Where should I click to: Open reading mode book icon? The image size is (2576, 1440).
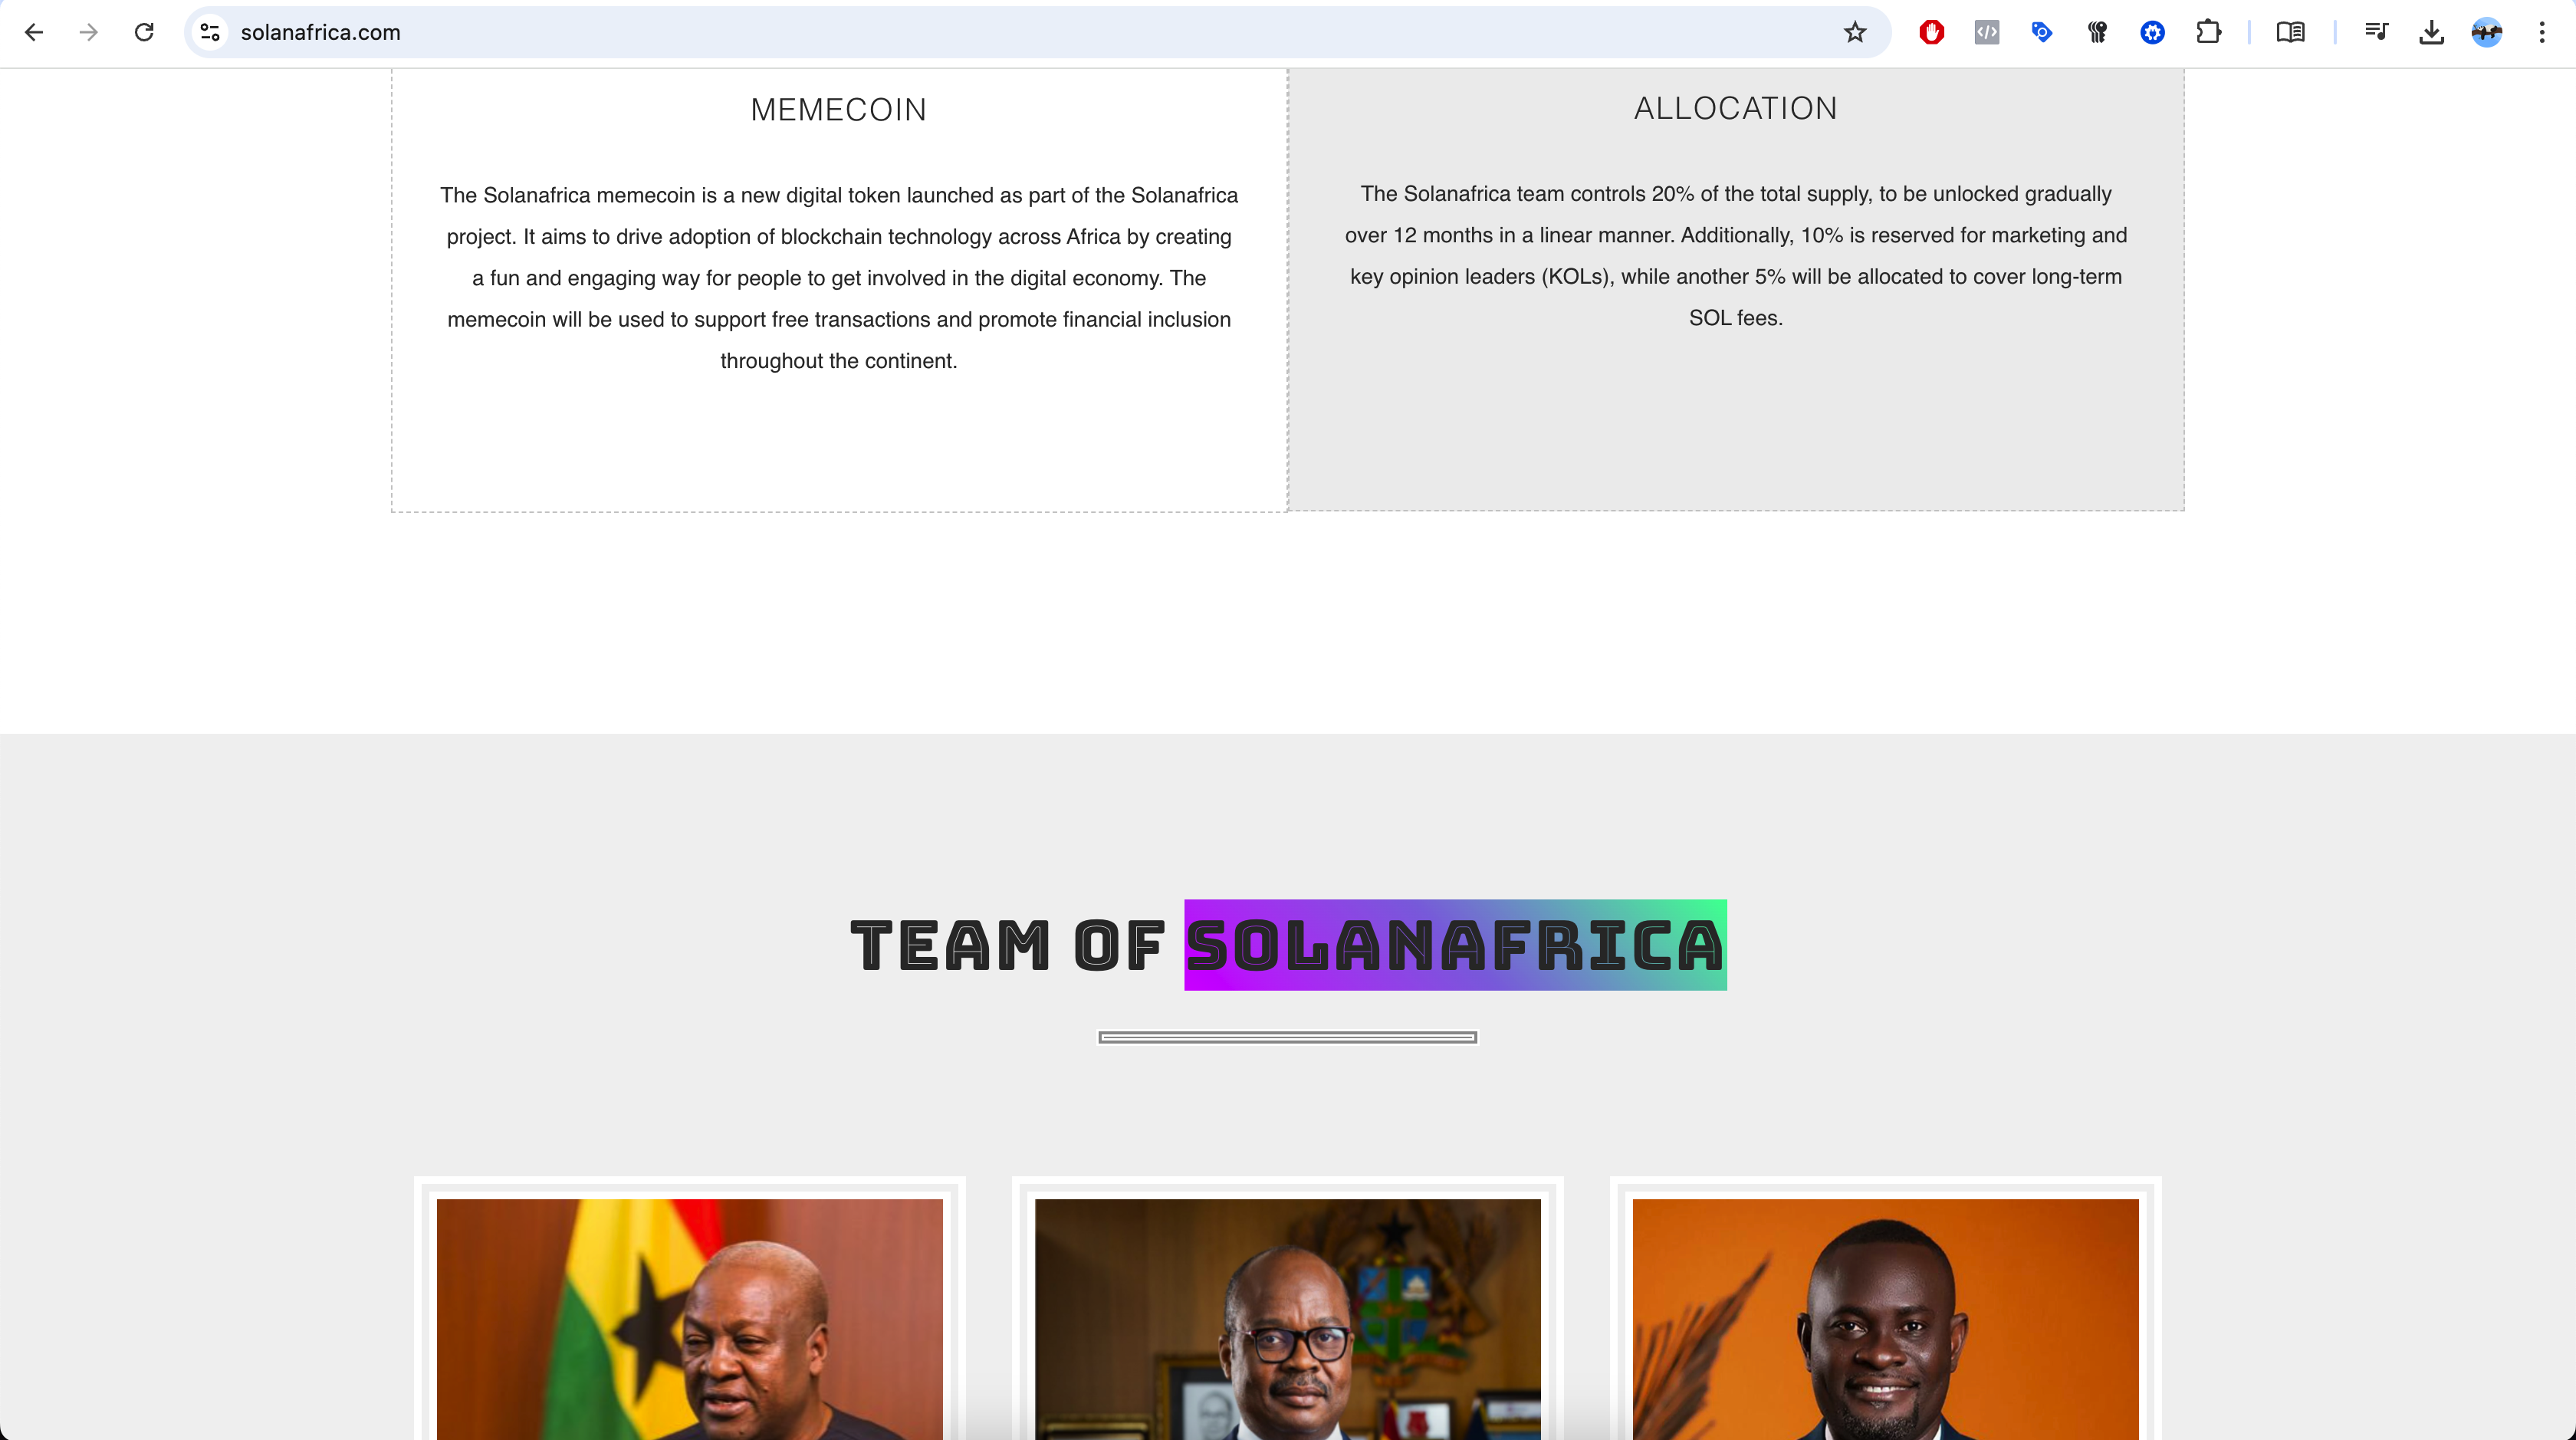pyautogui.click(x=2290, y=32)
